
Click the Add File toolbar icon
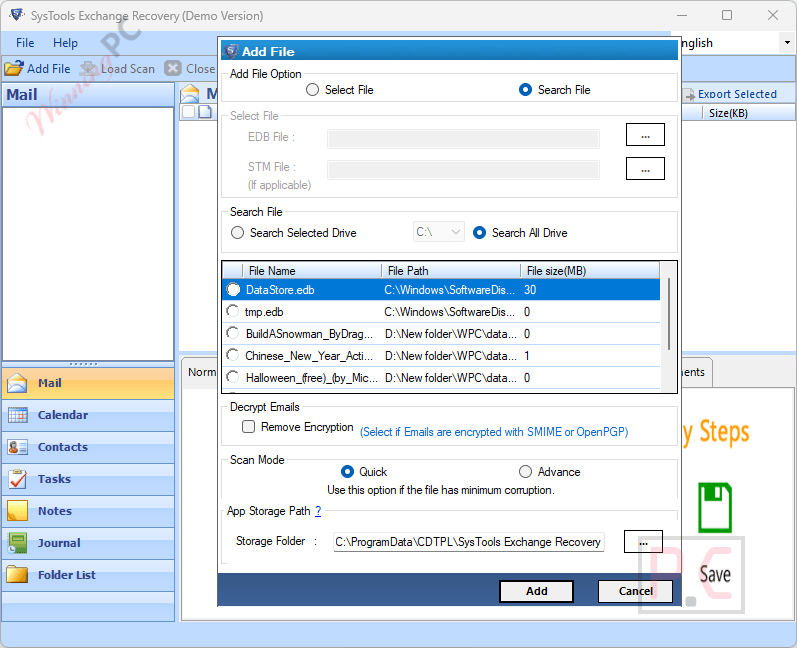14,68
